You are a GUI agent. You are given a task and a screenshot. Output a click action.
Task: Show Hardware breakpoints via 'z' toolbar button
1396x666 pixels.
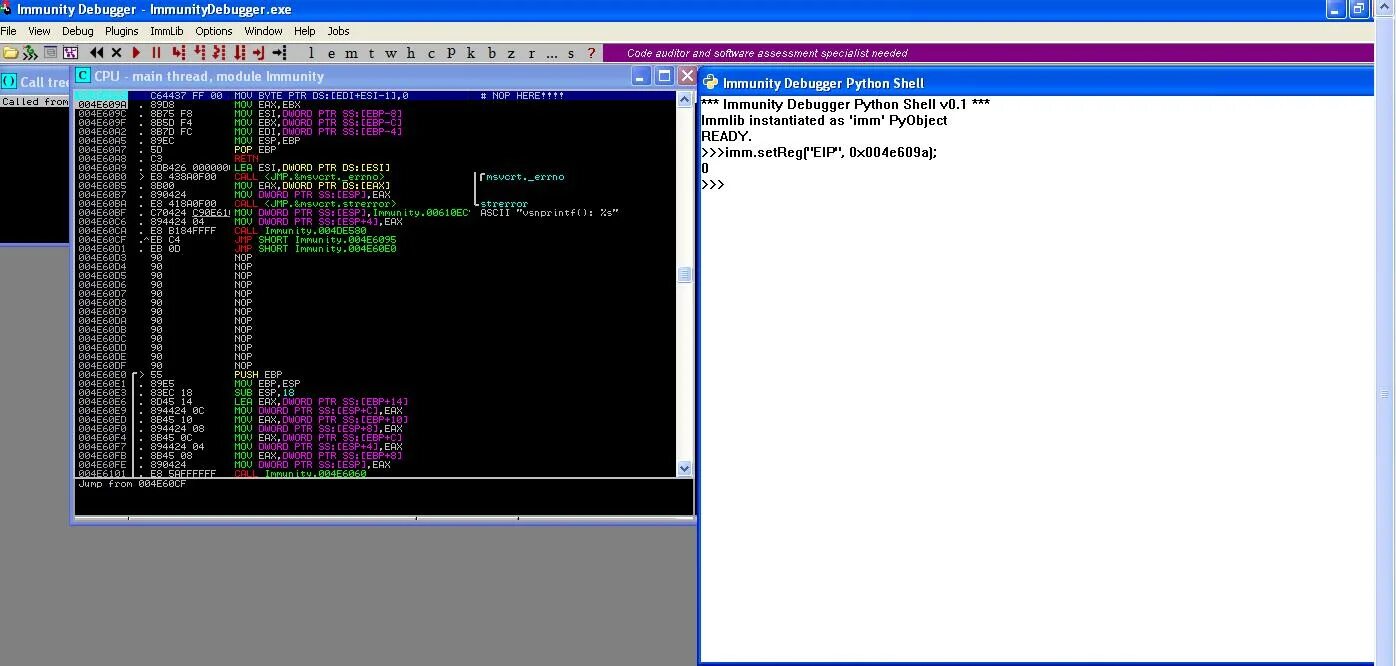point(511,53)
